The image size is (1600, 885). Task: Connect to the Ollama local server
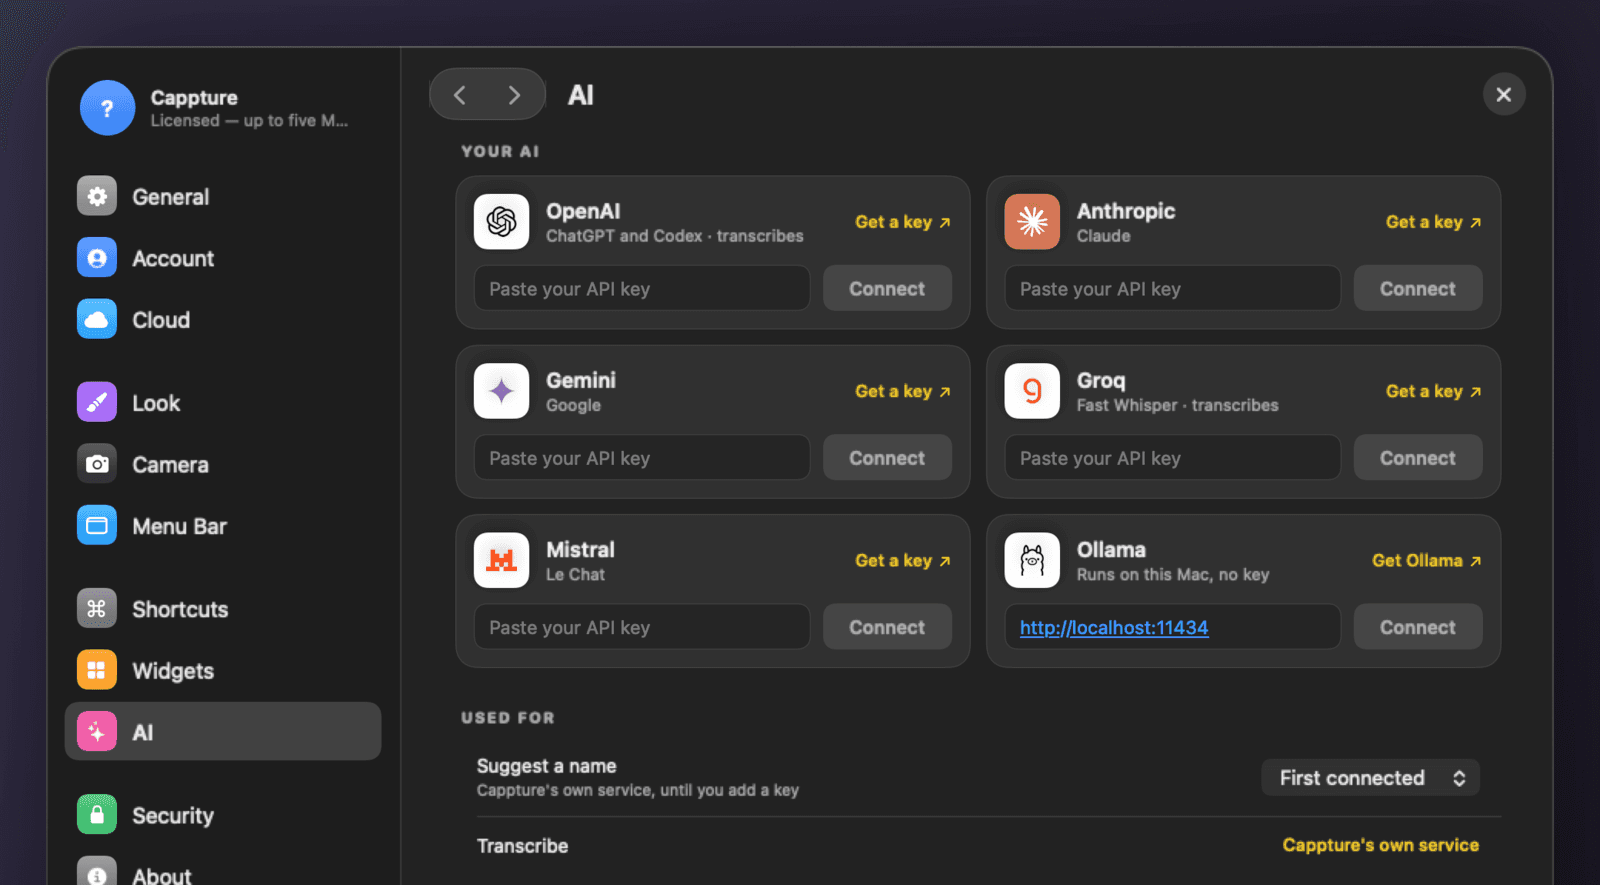click(1418, 627)
